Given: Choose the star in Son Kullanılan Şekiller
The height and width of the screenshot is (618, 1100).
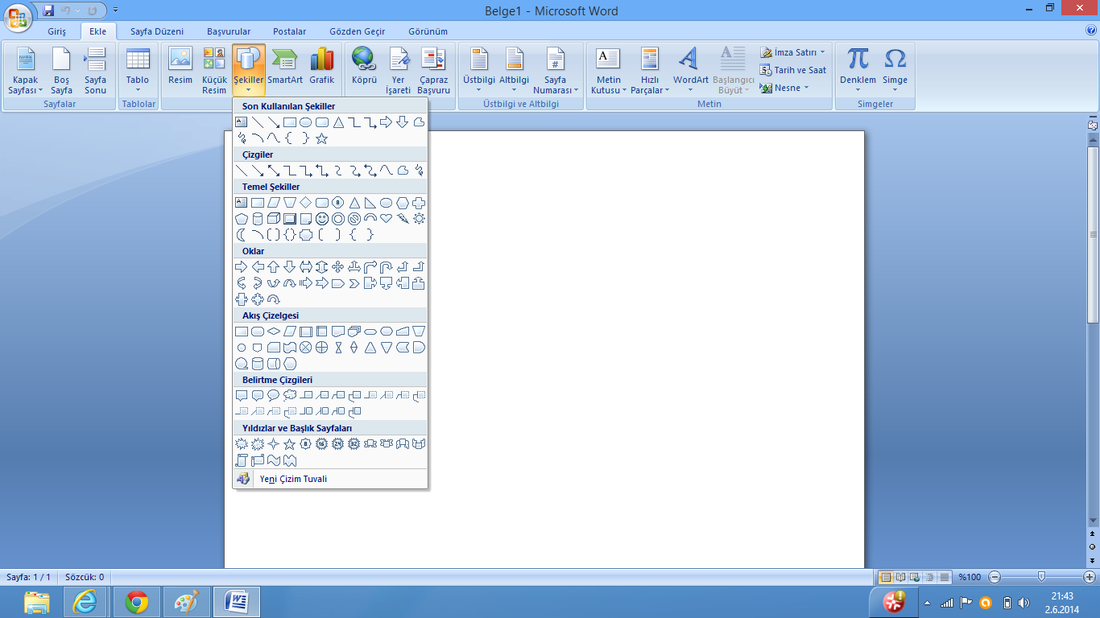Looking at the screenshot, I should point(322,138).
